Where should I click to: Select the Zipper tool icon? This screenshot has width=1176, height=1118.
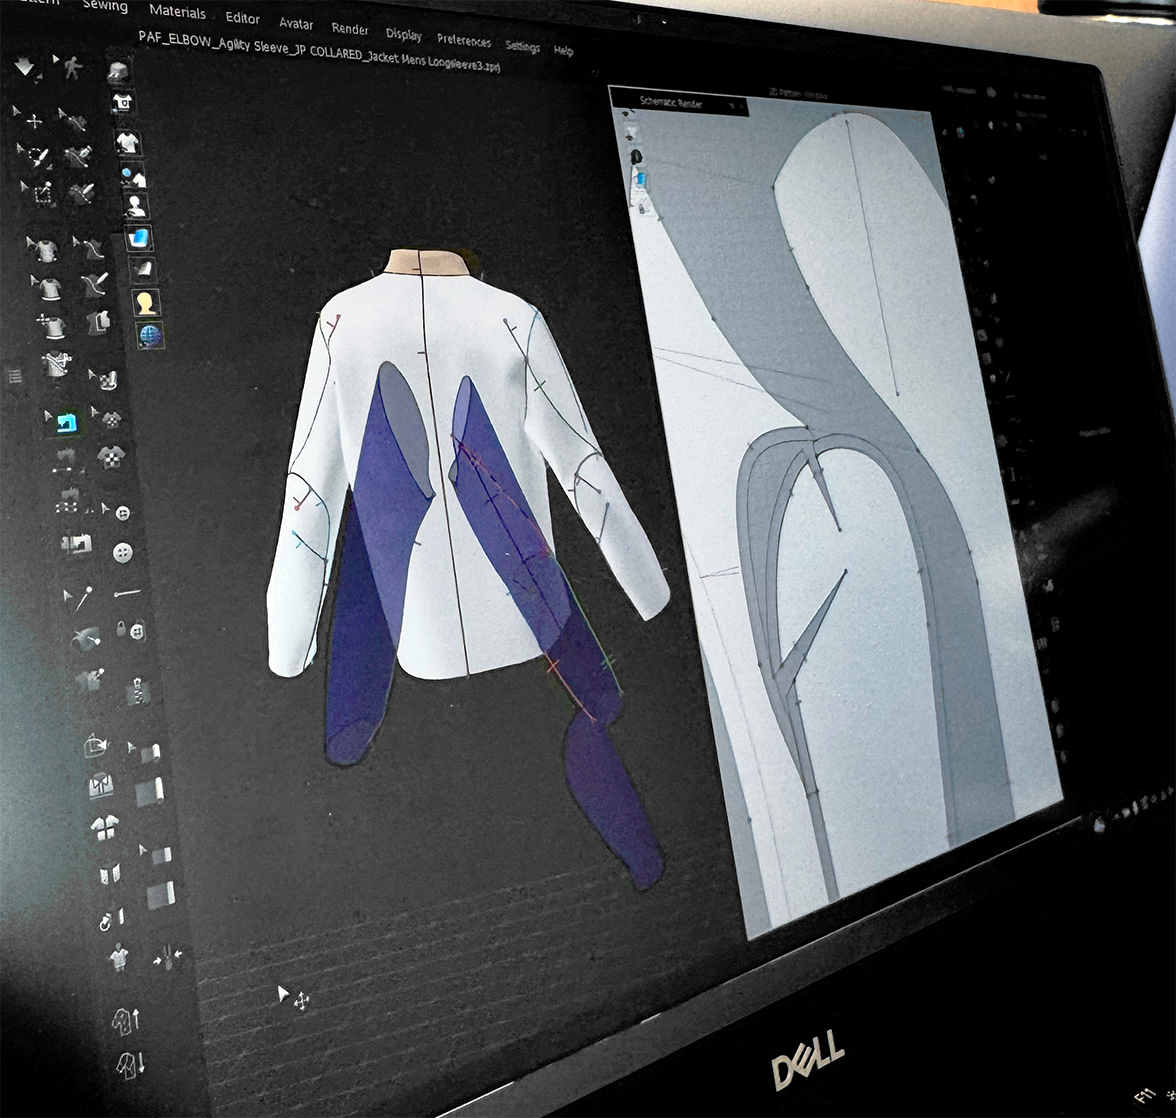coord(138,690)
